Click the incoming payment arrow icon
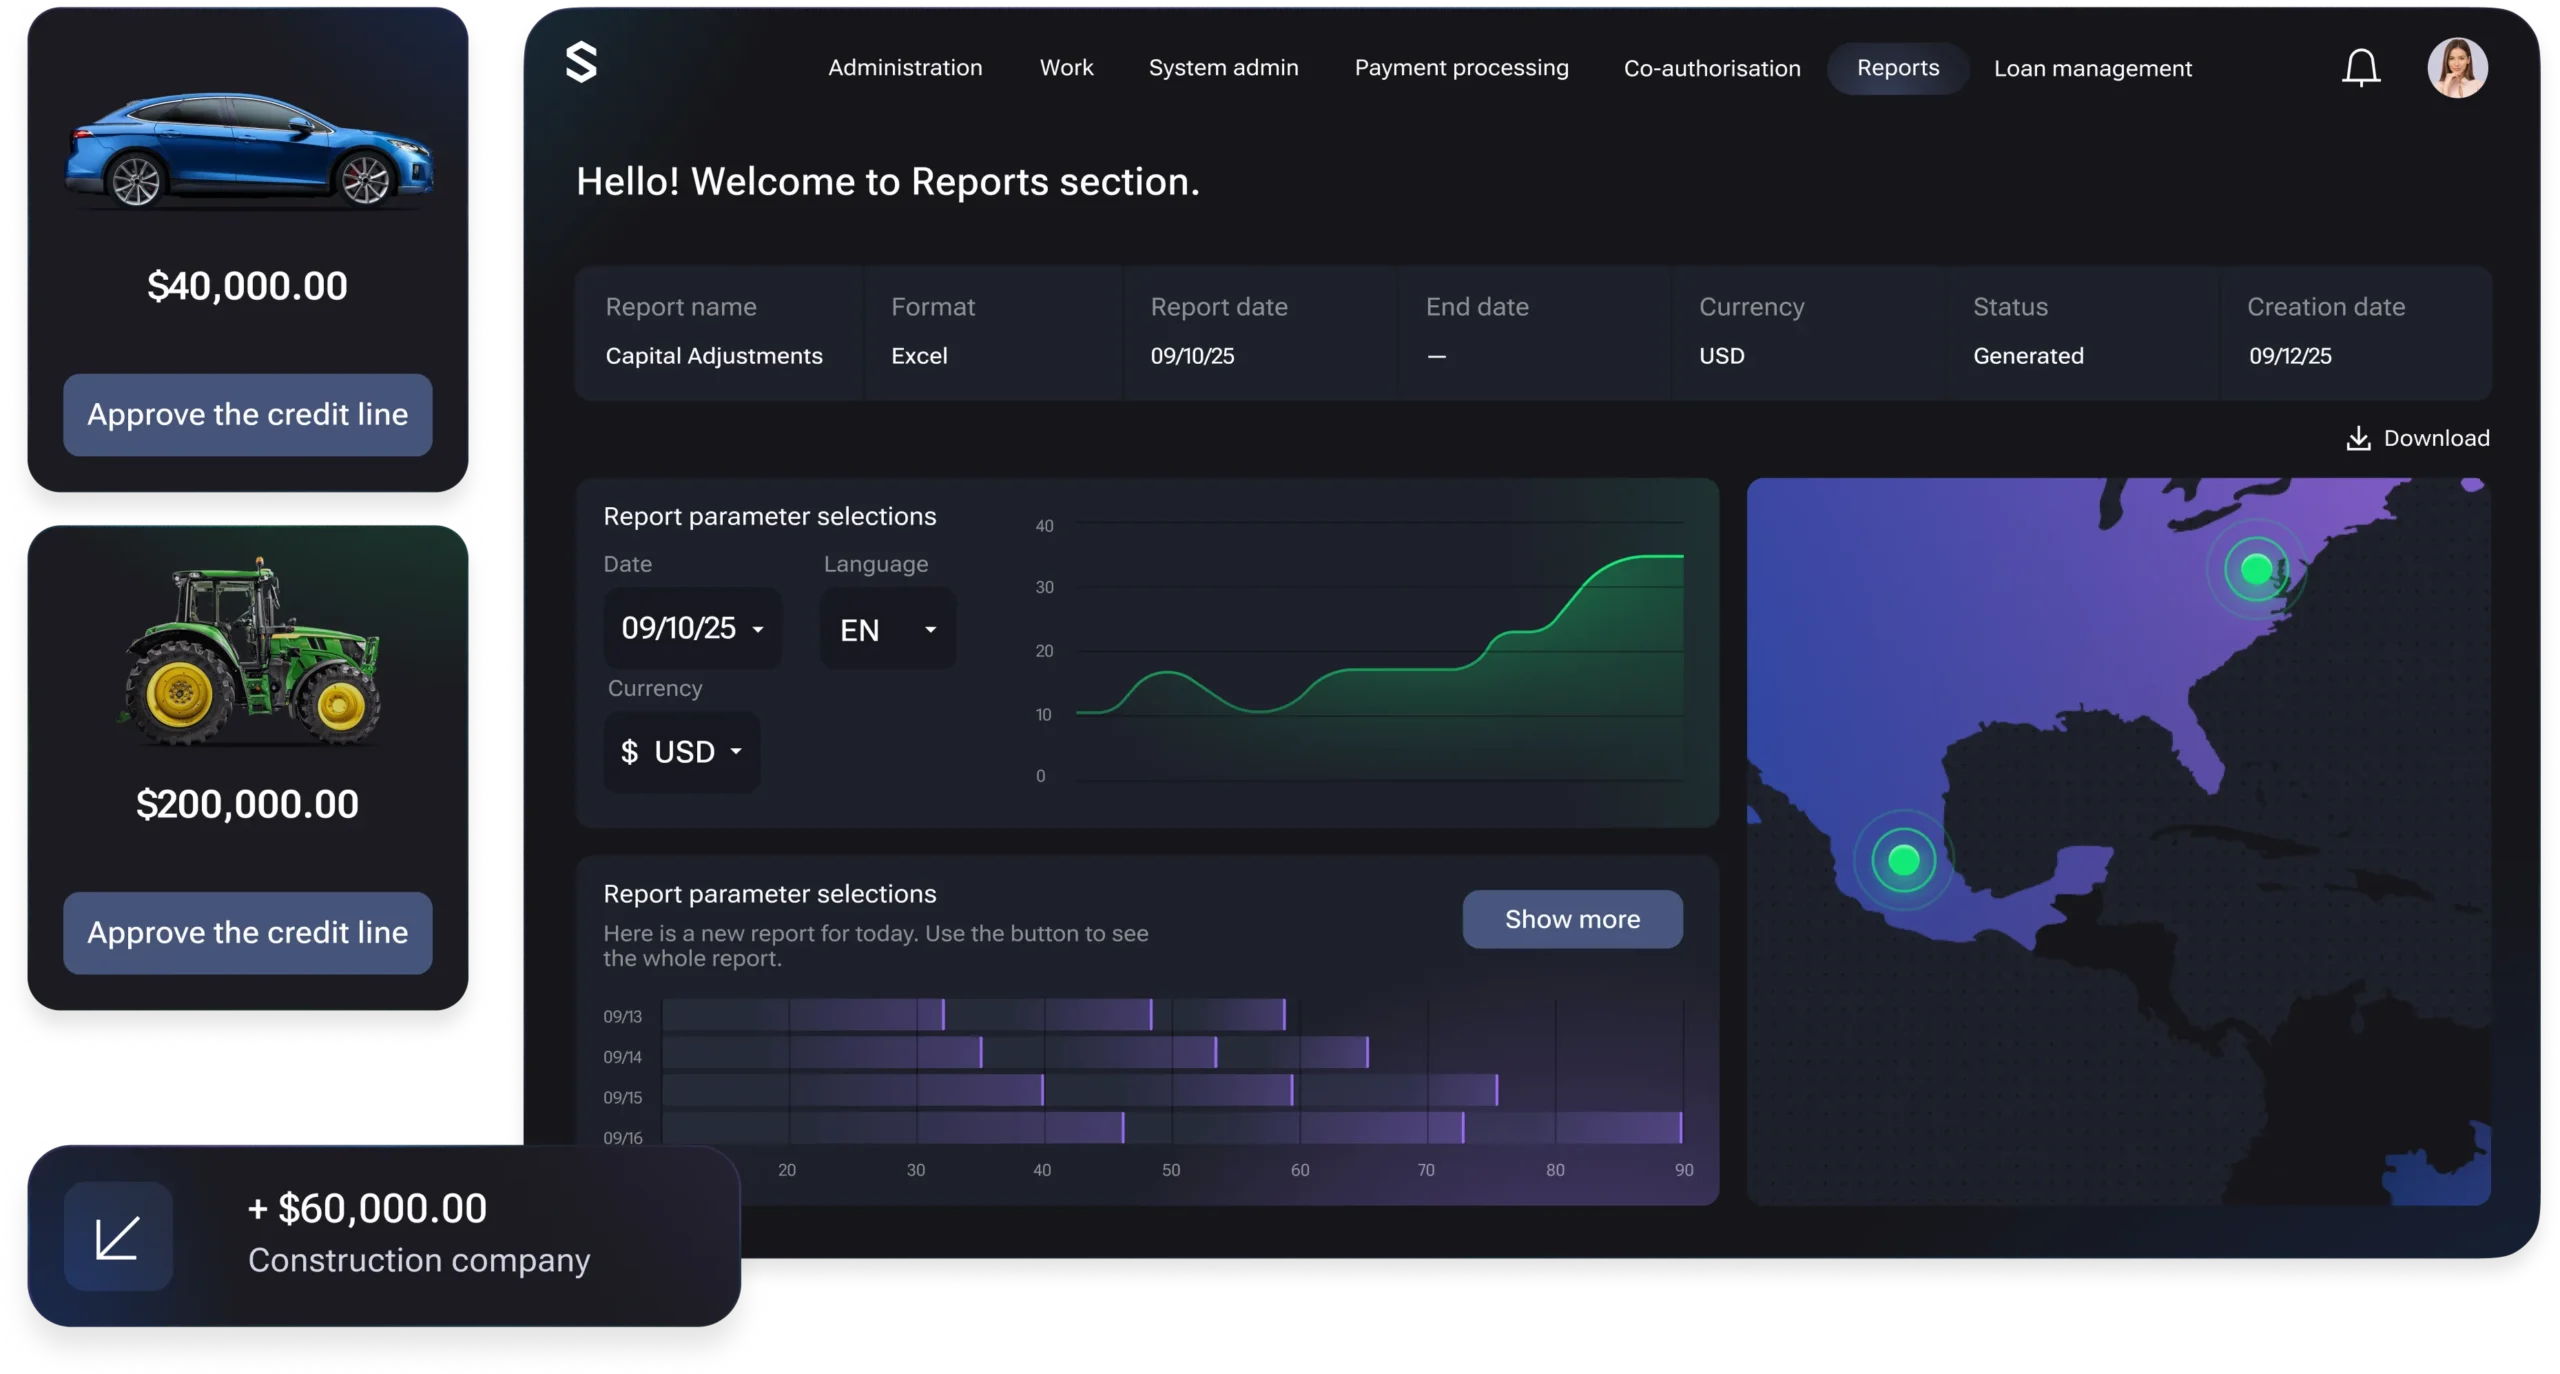 tap(118, 1237)
